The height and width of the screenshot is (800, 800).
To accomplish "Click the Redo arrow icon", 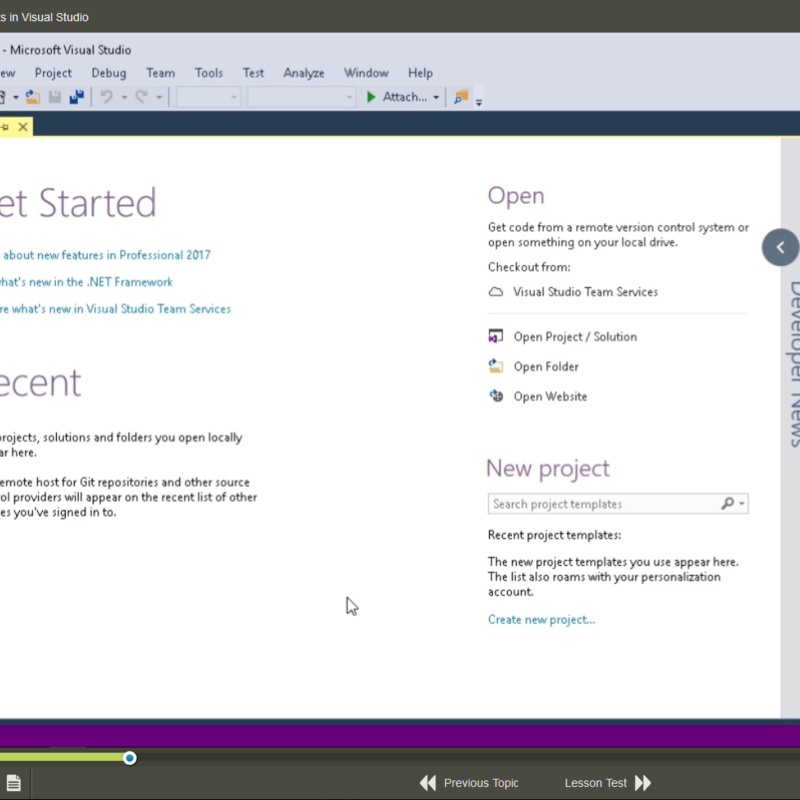I will coord(142,97).
